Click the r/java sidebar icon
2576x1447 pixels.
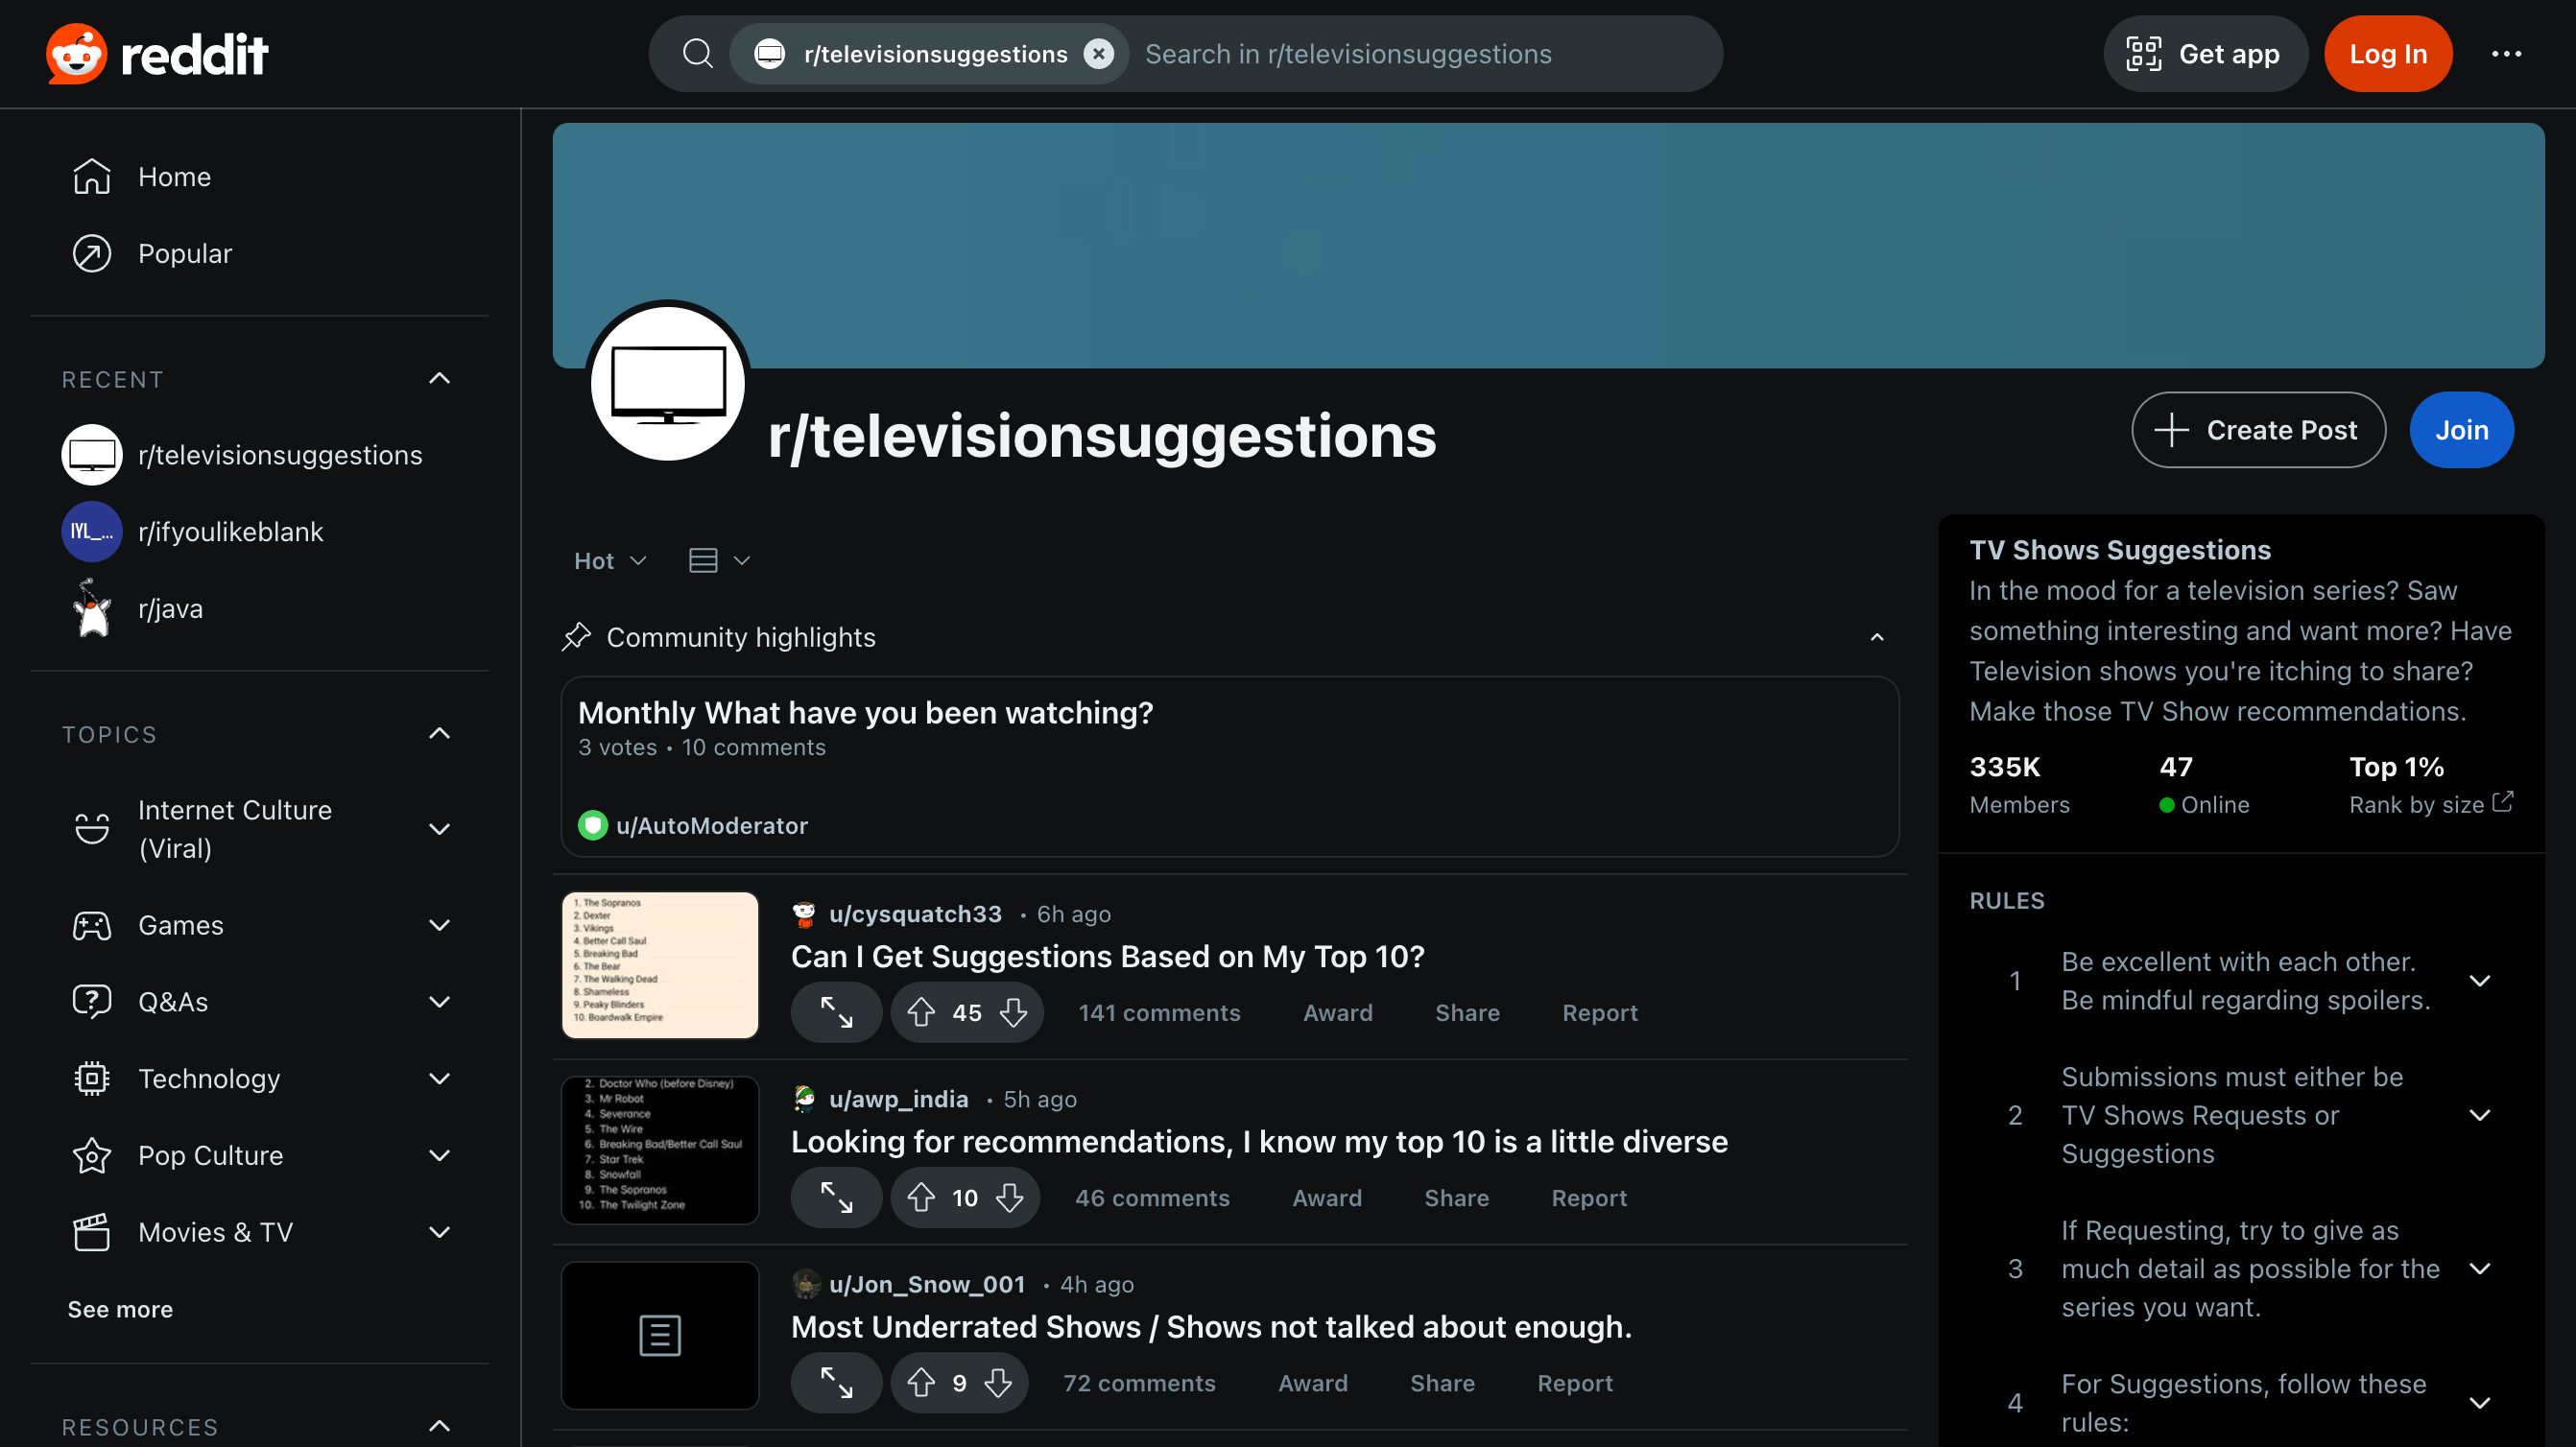click(x=90, y=608)
